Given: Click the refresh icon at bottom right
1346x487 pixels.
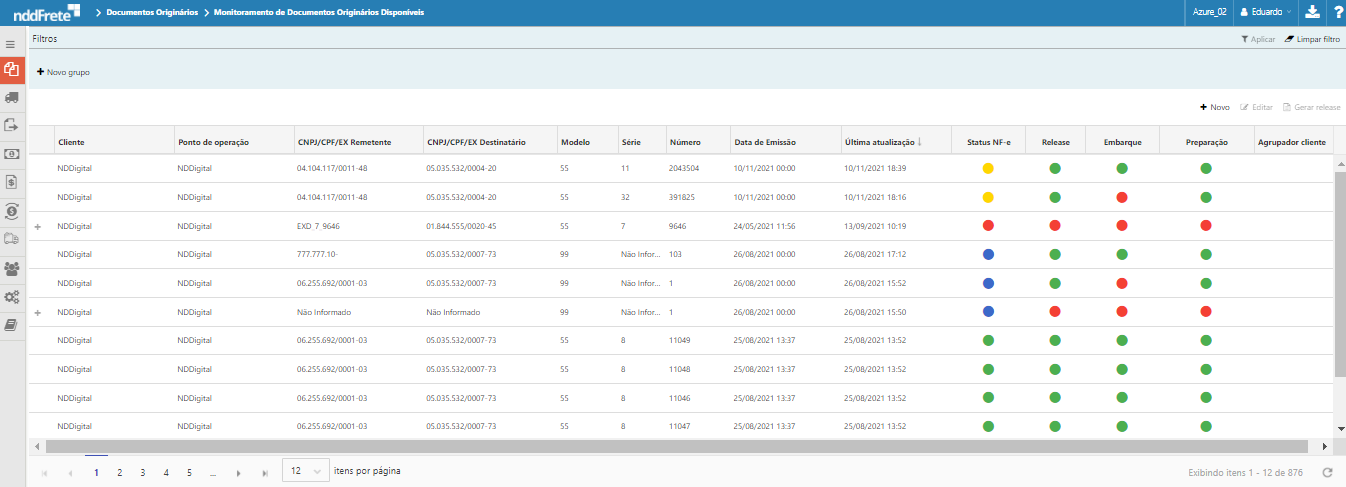Looking at the screenshot, I should coord(1327,472).
